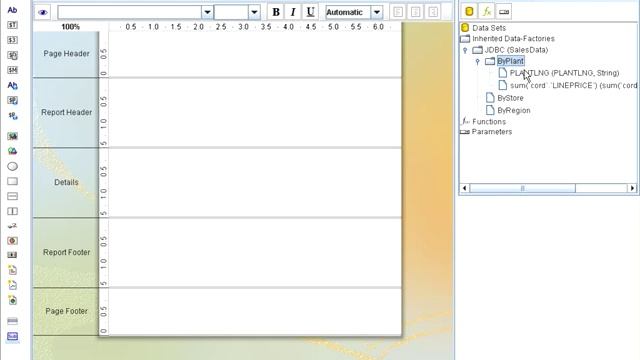Viewport: 640px width, 360px height.
Task: Click the data tree scroll-left arrow
Action: coord(464,188)
